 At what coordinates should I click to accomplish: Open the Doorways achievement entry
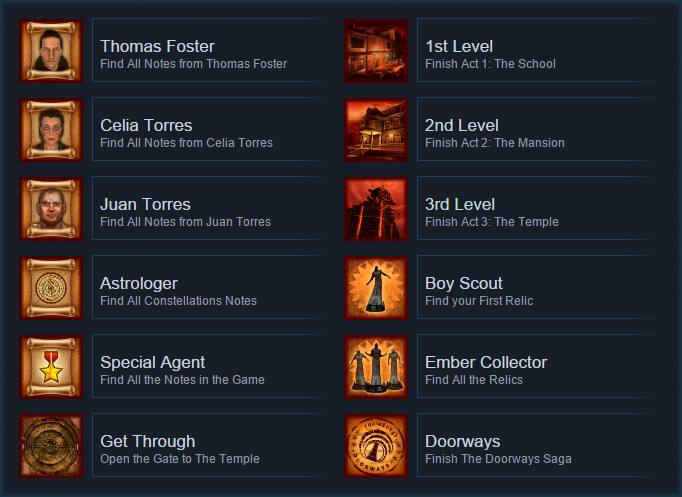[x=538, y=445]
